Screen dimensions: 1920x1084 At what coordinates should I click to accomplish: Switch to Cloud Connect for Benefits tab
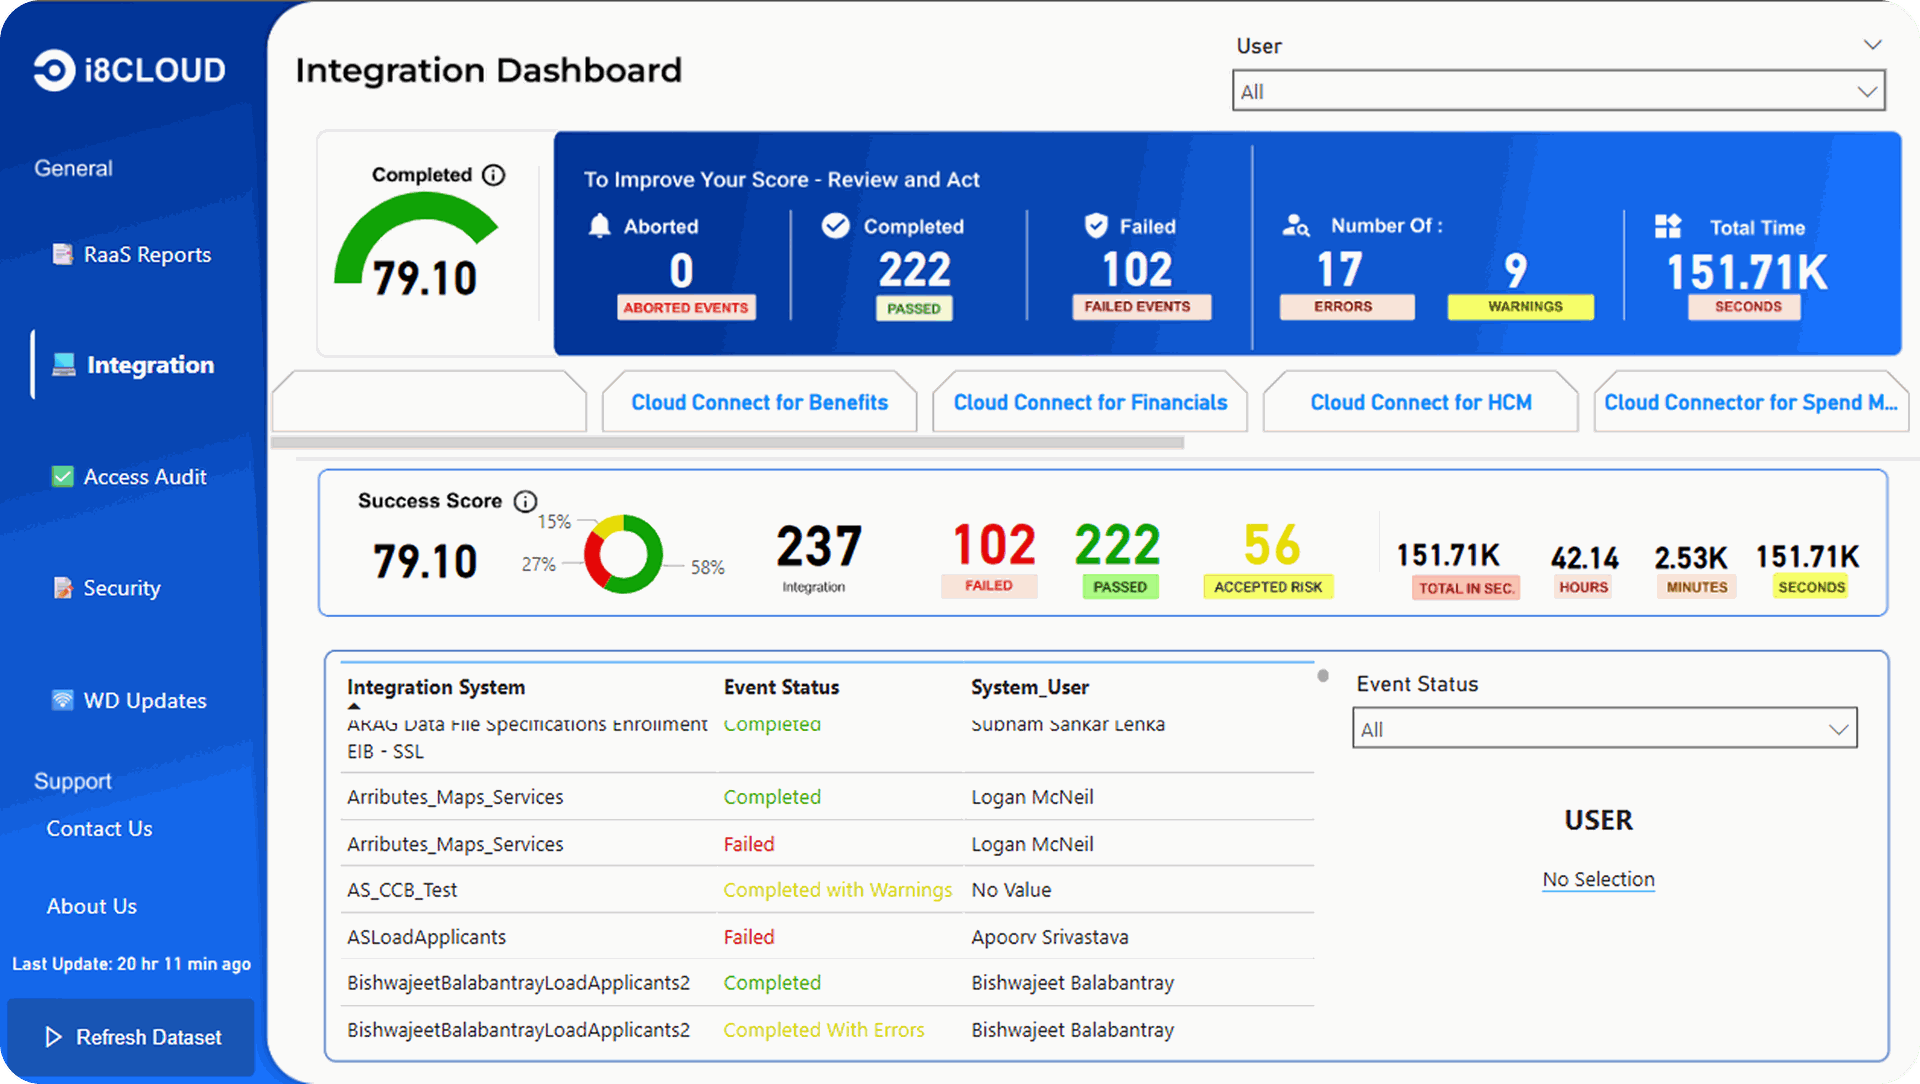[759, 402]
